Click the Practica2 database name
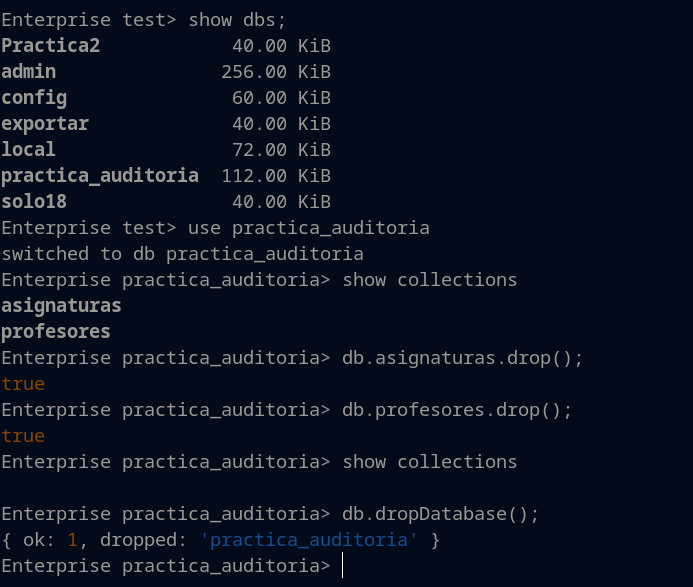The width and height of the screenshot is (693, 587). [50, 46]
